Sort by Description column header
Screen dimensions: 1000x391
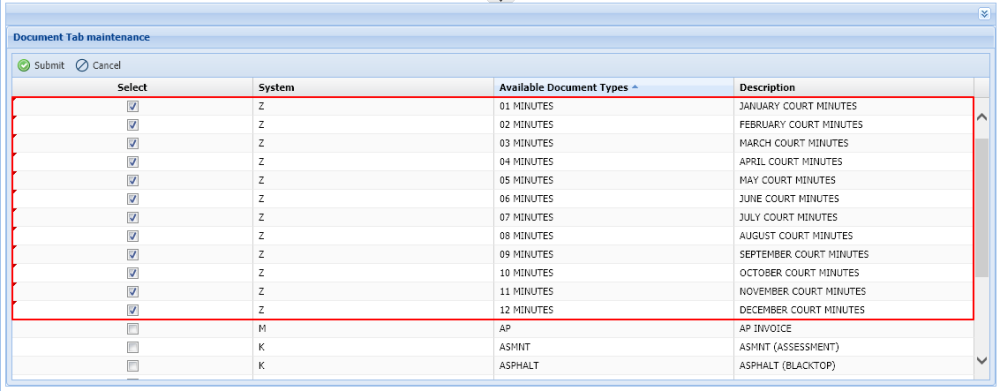pyautogui.click(x=854, y=87)
